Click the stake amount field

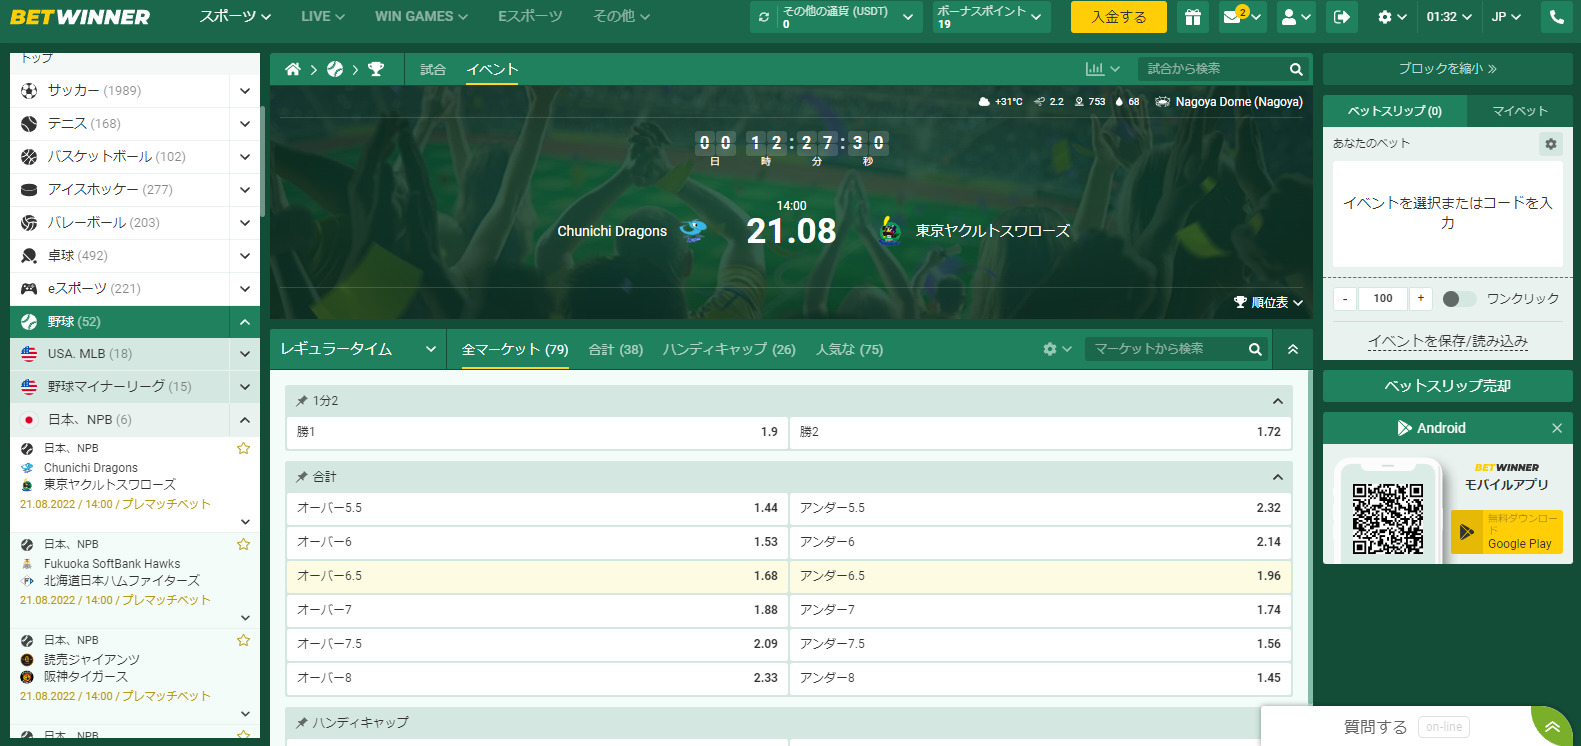[1383, 299]
